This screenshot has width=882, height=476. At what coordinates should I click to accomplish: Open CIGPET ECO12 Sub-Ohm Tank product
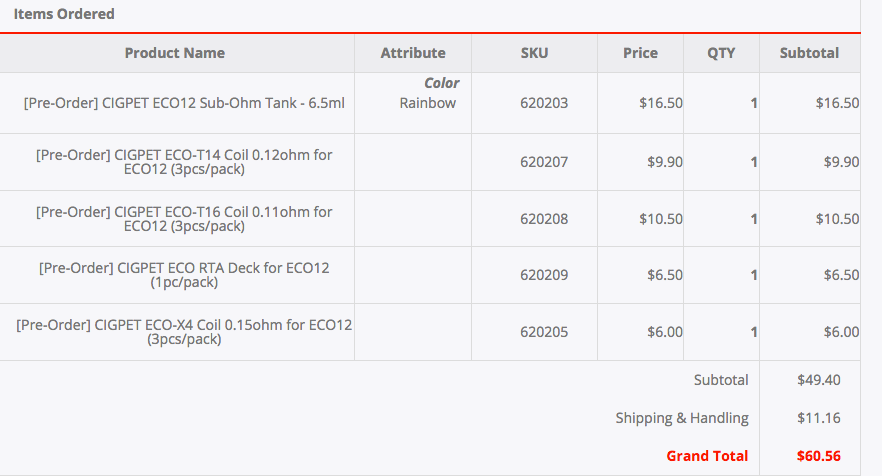click(x=184, y=102)
